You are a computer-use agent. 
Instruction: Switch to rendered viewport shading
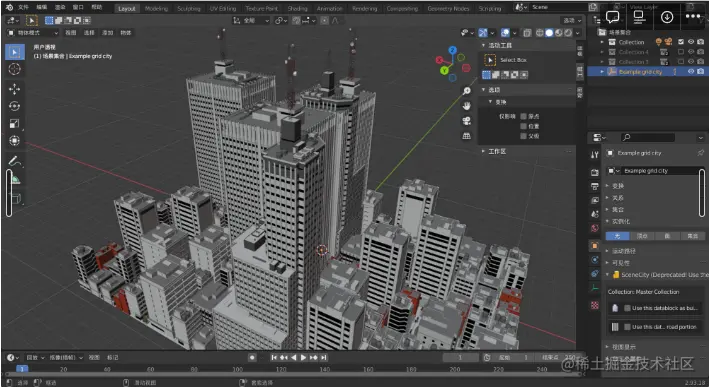568,33
